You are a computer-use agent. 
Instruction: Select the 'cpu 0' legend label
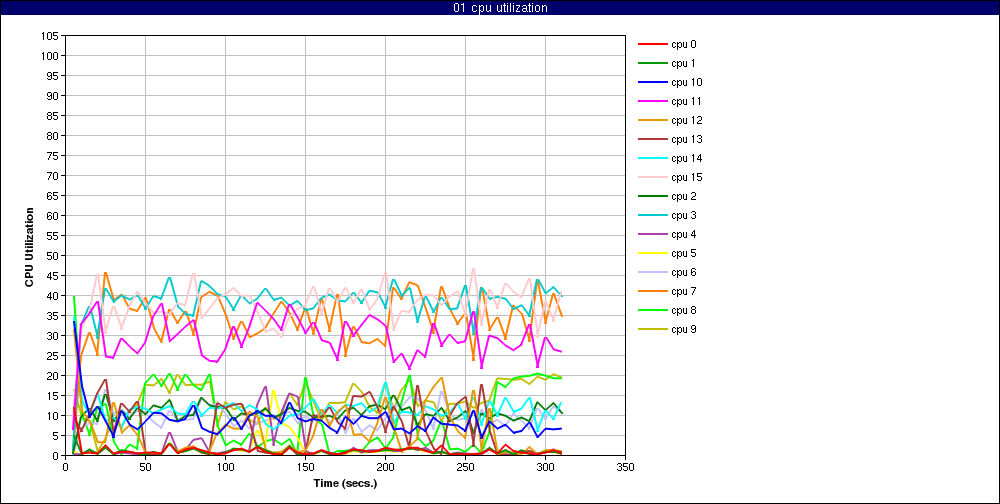pos(683,45)
